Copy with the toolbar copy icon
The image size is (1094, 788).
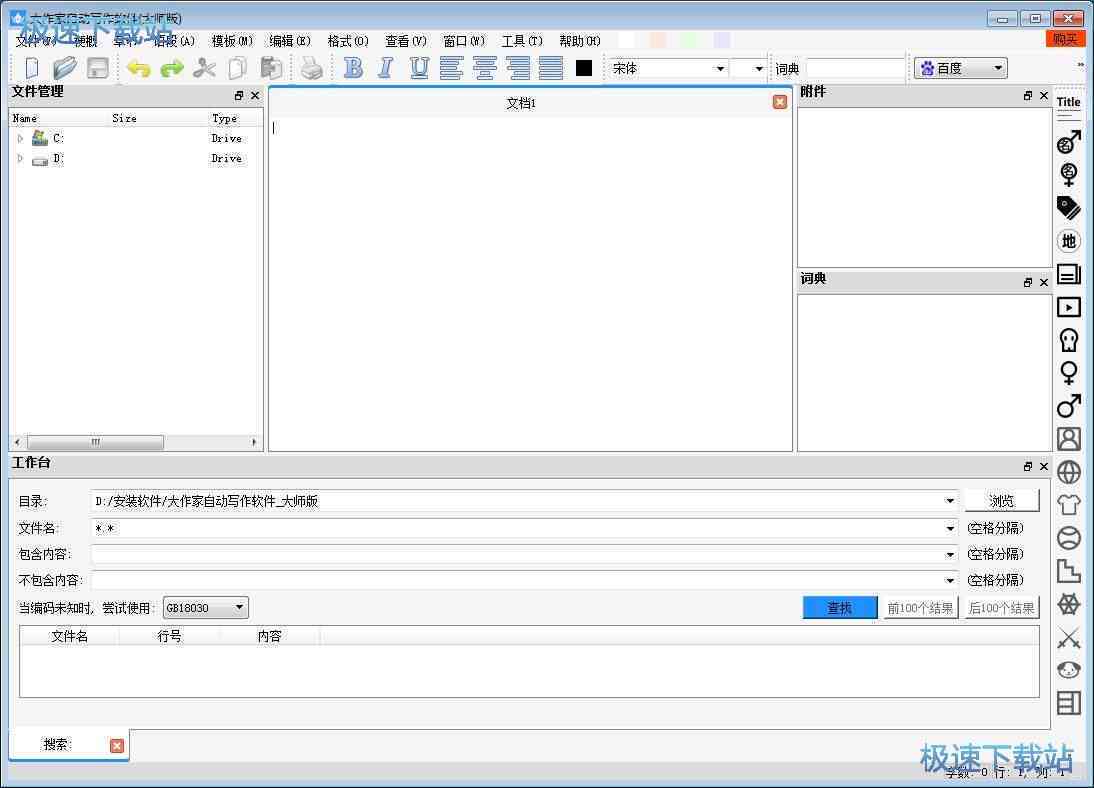pos(238,68)
